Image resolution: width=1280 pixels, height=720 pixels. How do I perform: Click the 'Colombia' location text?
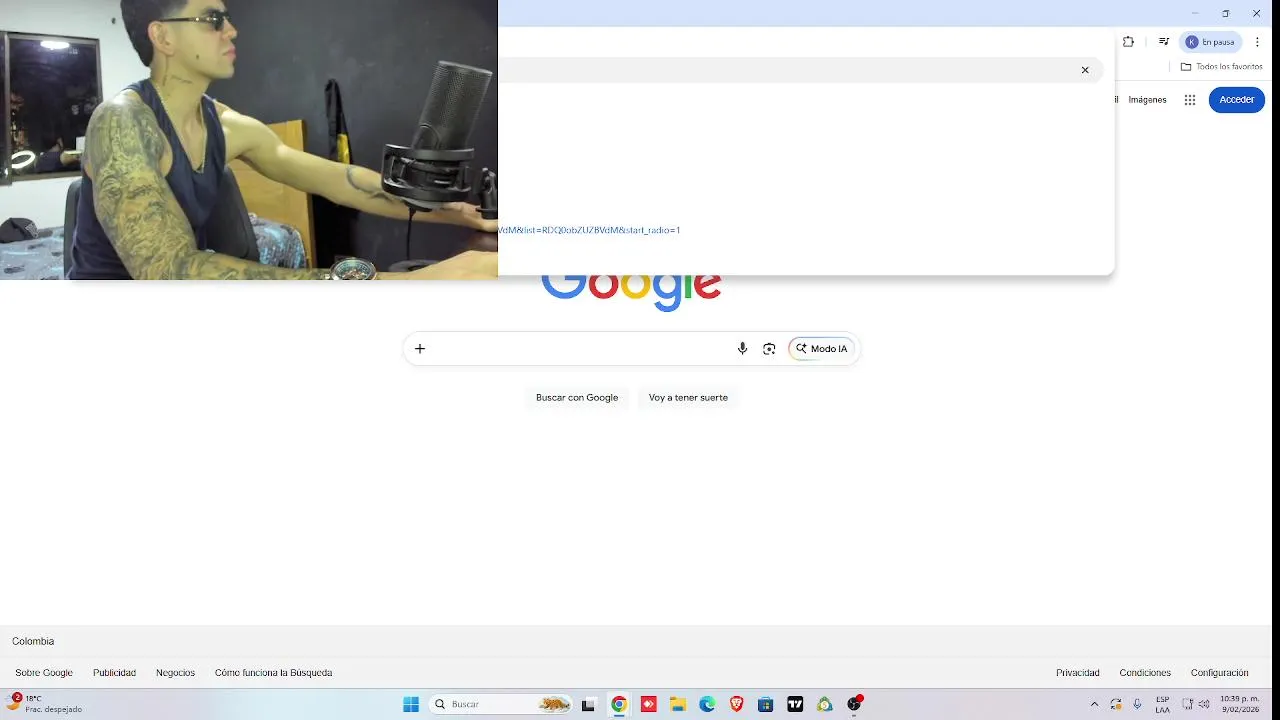(x=33, y=641)
